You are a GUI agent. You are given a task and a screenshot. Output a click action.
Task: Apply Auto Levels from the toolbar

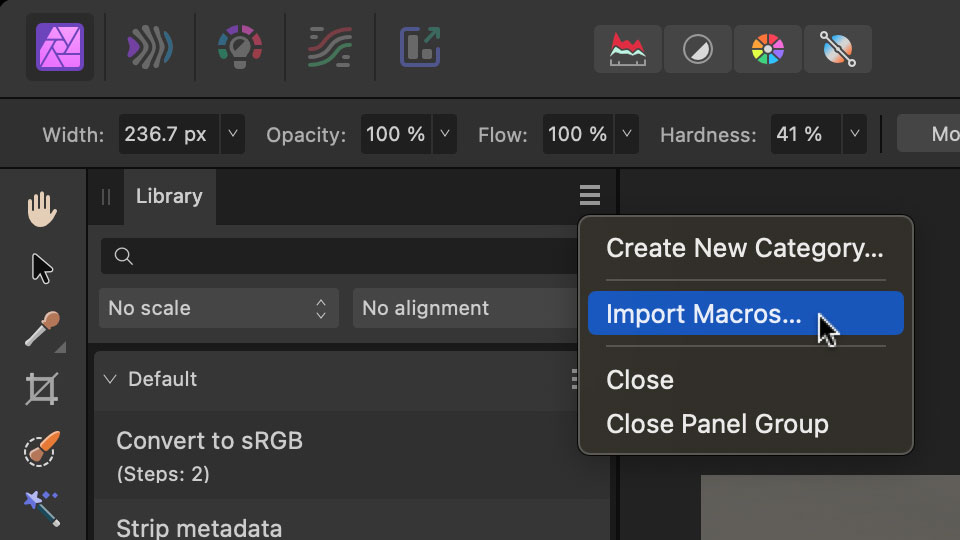[628, 49]
